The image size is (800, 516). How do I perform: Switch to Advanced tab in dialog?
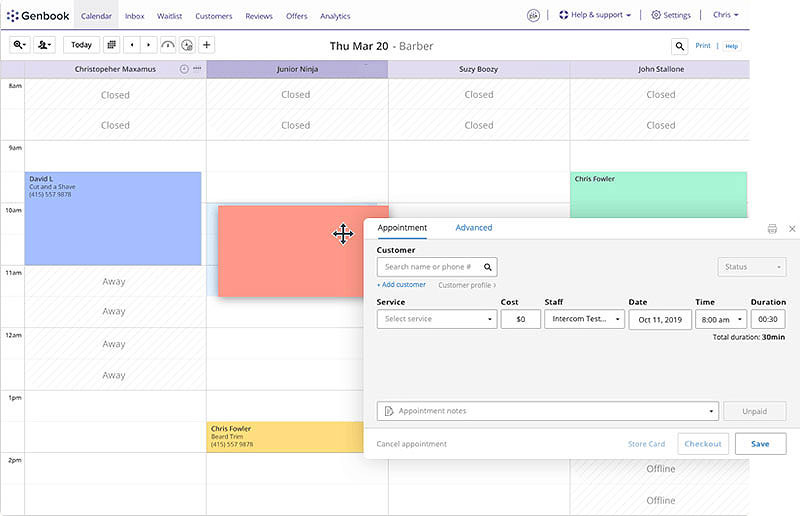pyautogui.click(x=473, y=228)
